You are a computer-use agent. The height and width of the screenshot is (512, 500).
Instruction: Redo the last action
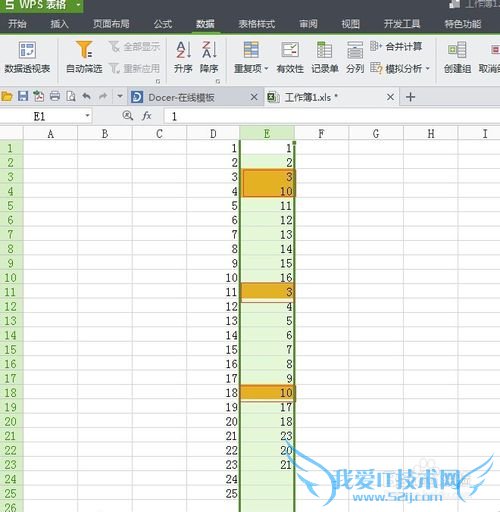click(x=103, y=97)
